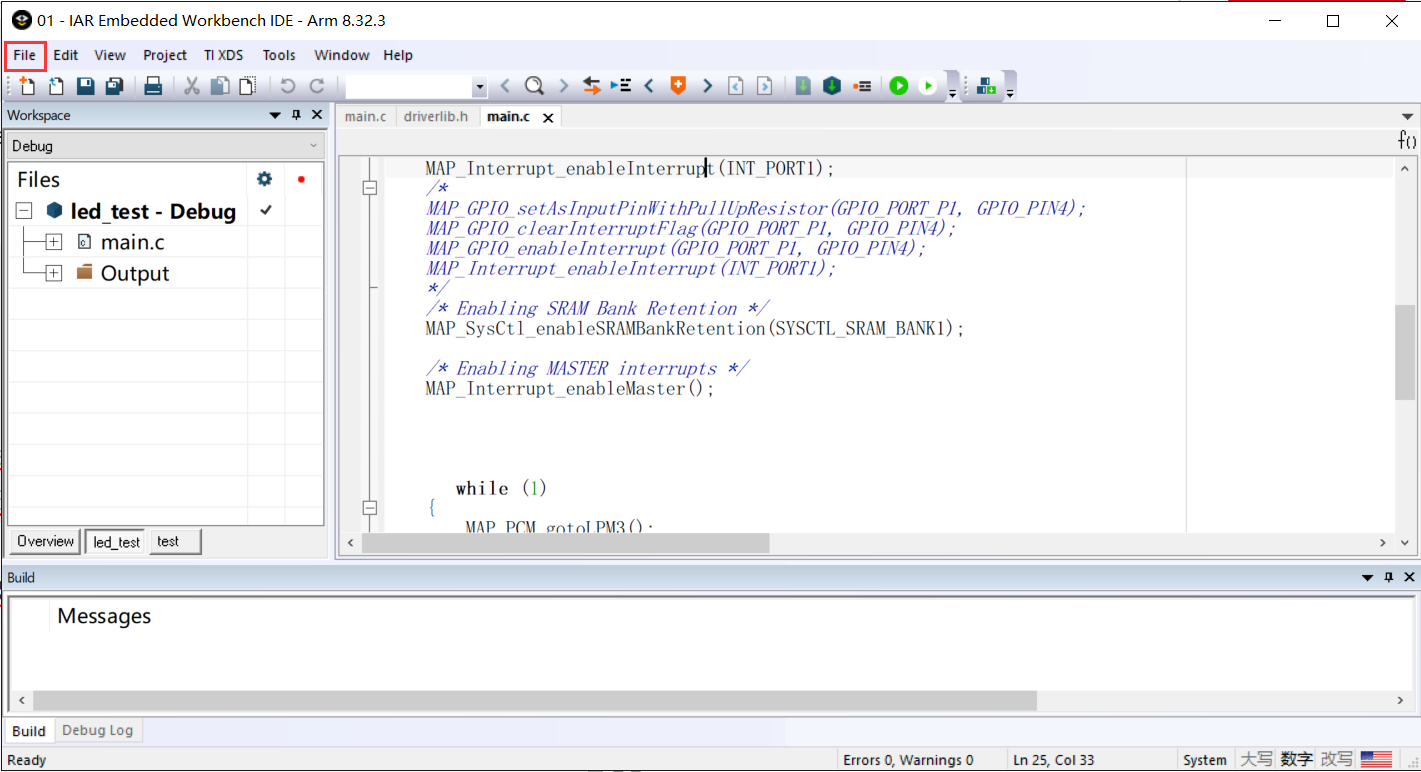
Task: Cut the selected text
Action: pyautogui.click(x=191, y=86)
